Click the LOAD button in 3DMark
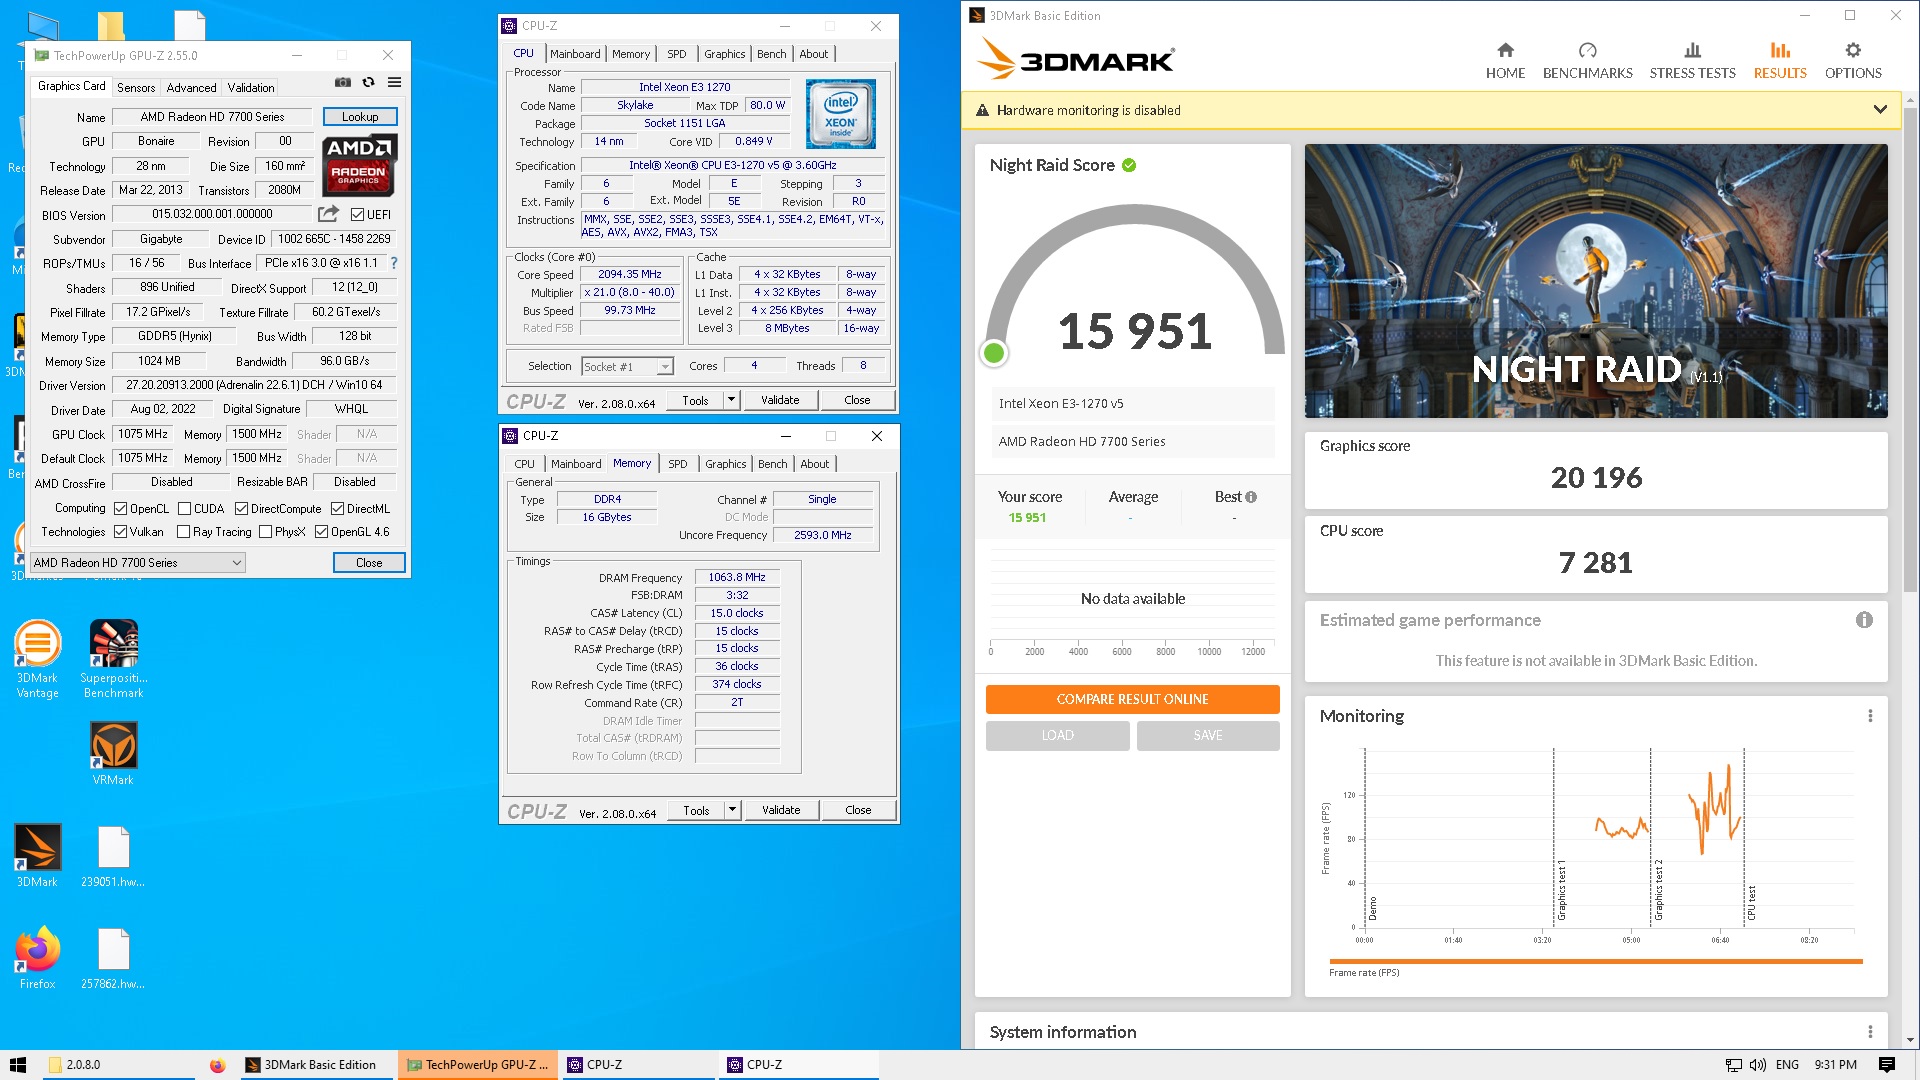 click(x=1057, y=735)
